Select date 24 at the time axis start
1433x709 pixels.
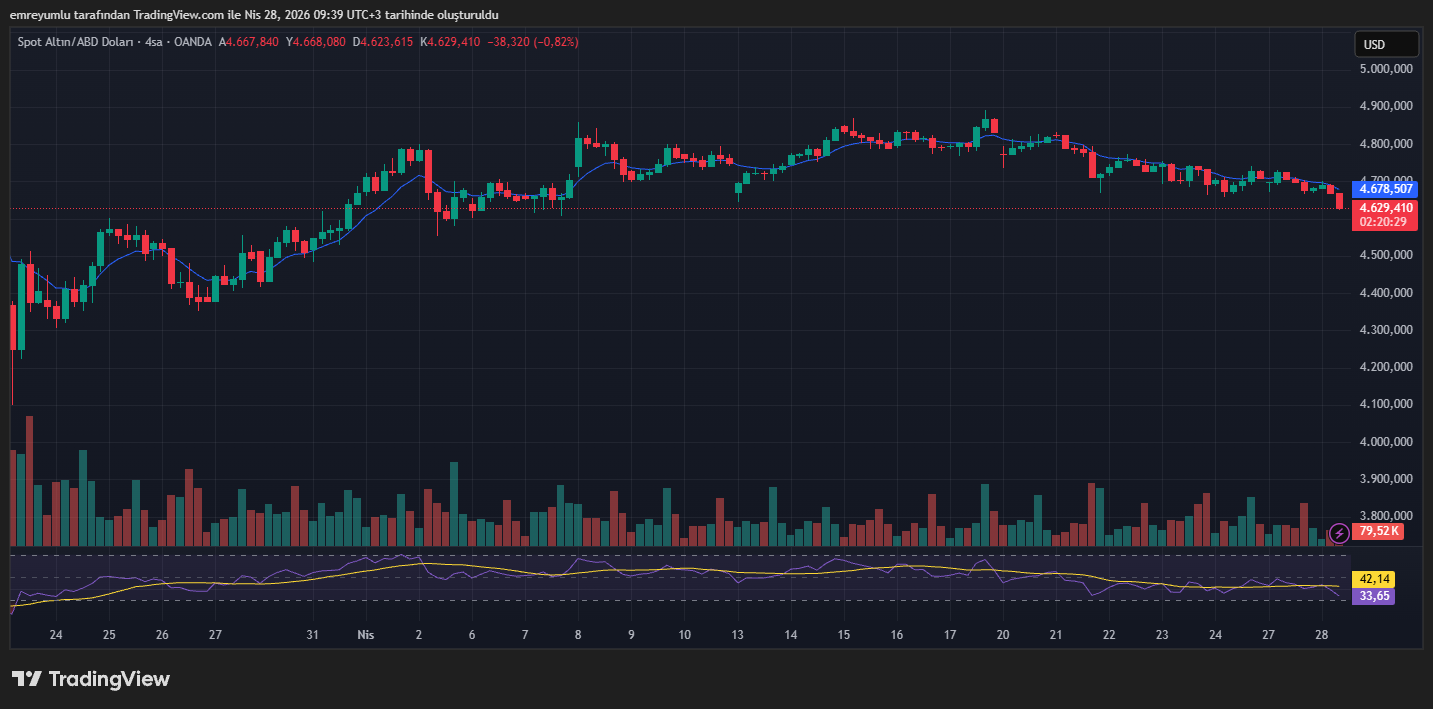pyautogui.click(x=56, y=635)
